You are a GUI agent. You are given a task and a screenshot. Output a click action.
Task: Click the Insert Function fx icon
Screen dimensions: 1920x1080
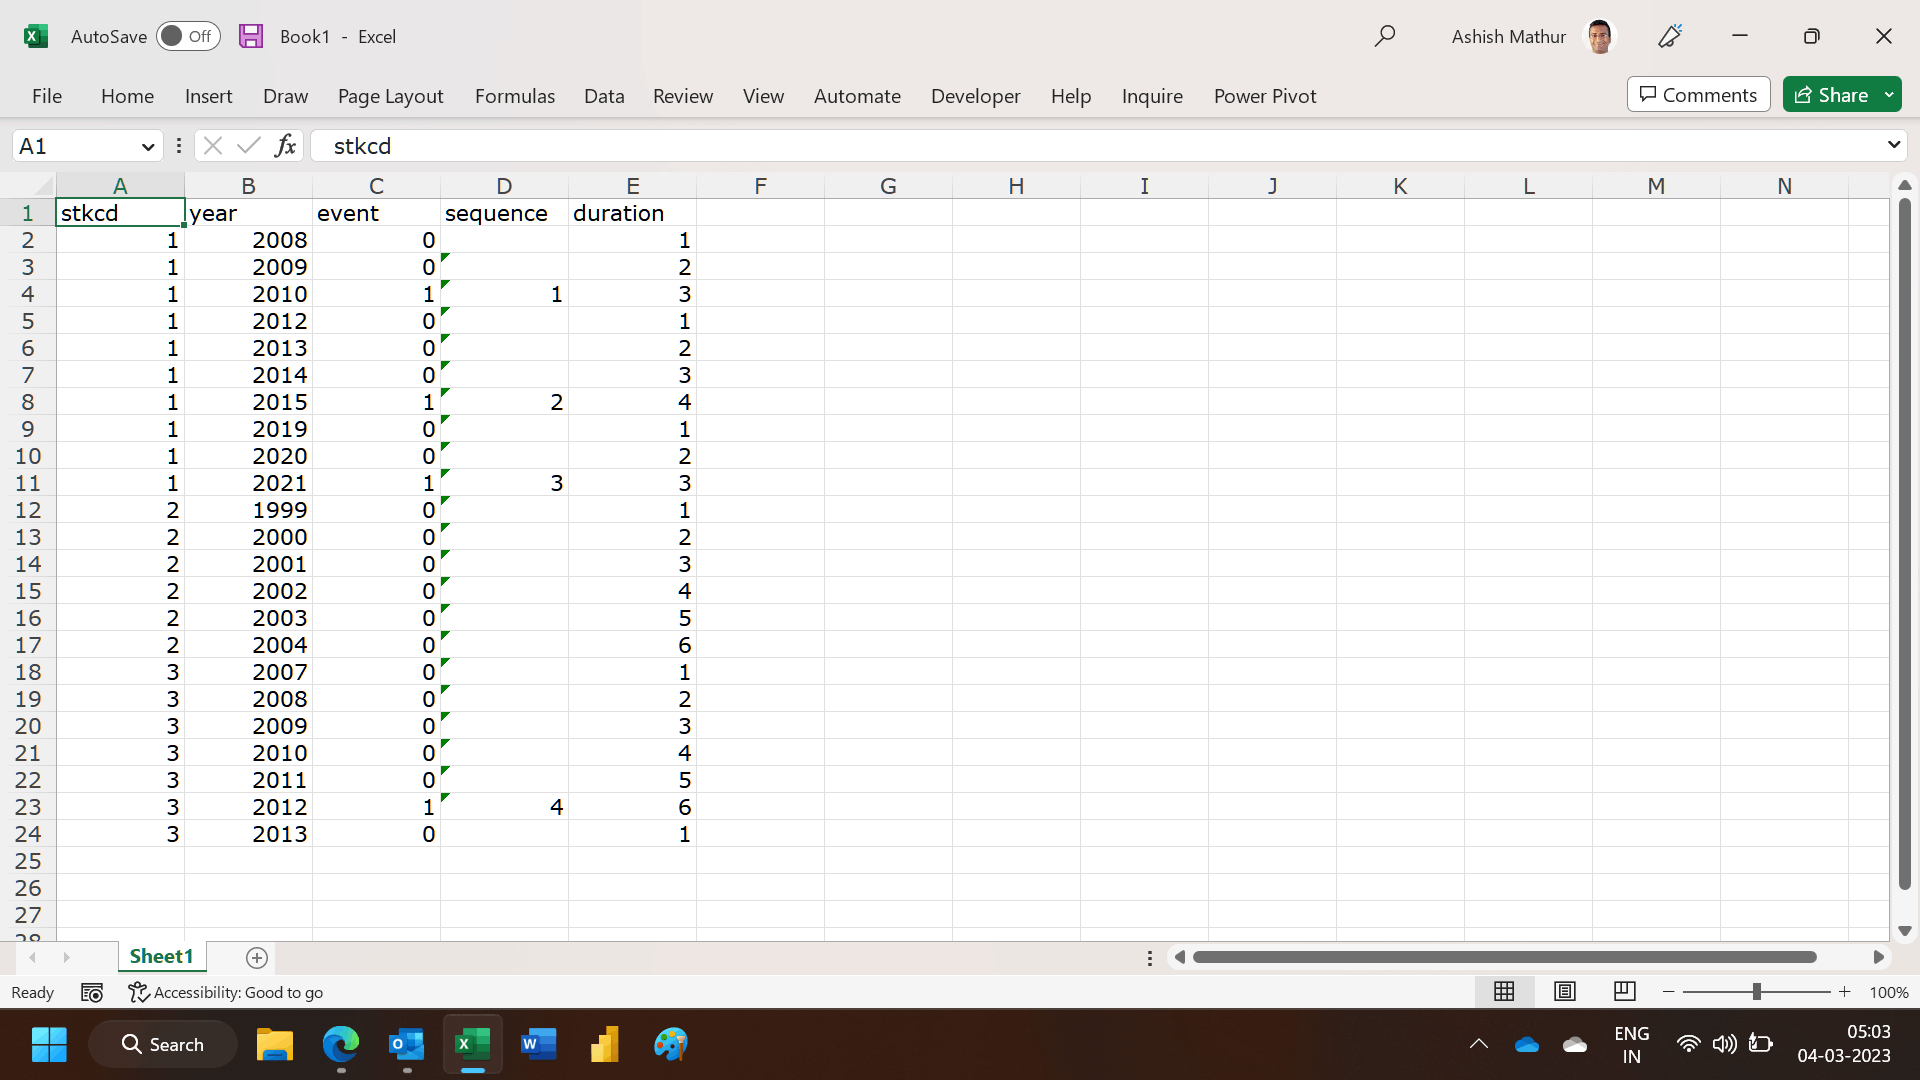(285, 146)
